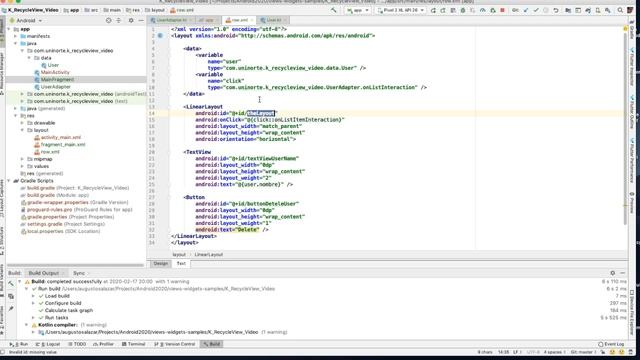The height and width of the screenshot is (360, 640).
Task: Toggle the TODO tool window
Action: pos(77,344)
